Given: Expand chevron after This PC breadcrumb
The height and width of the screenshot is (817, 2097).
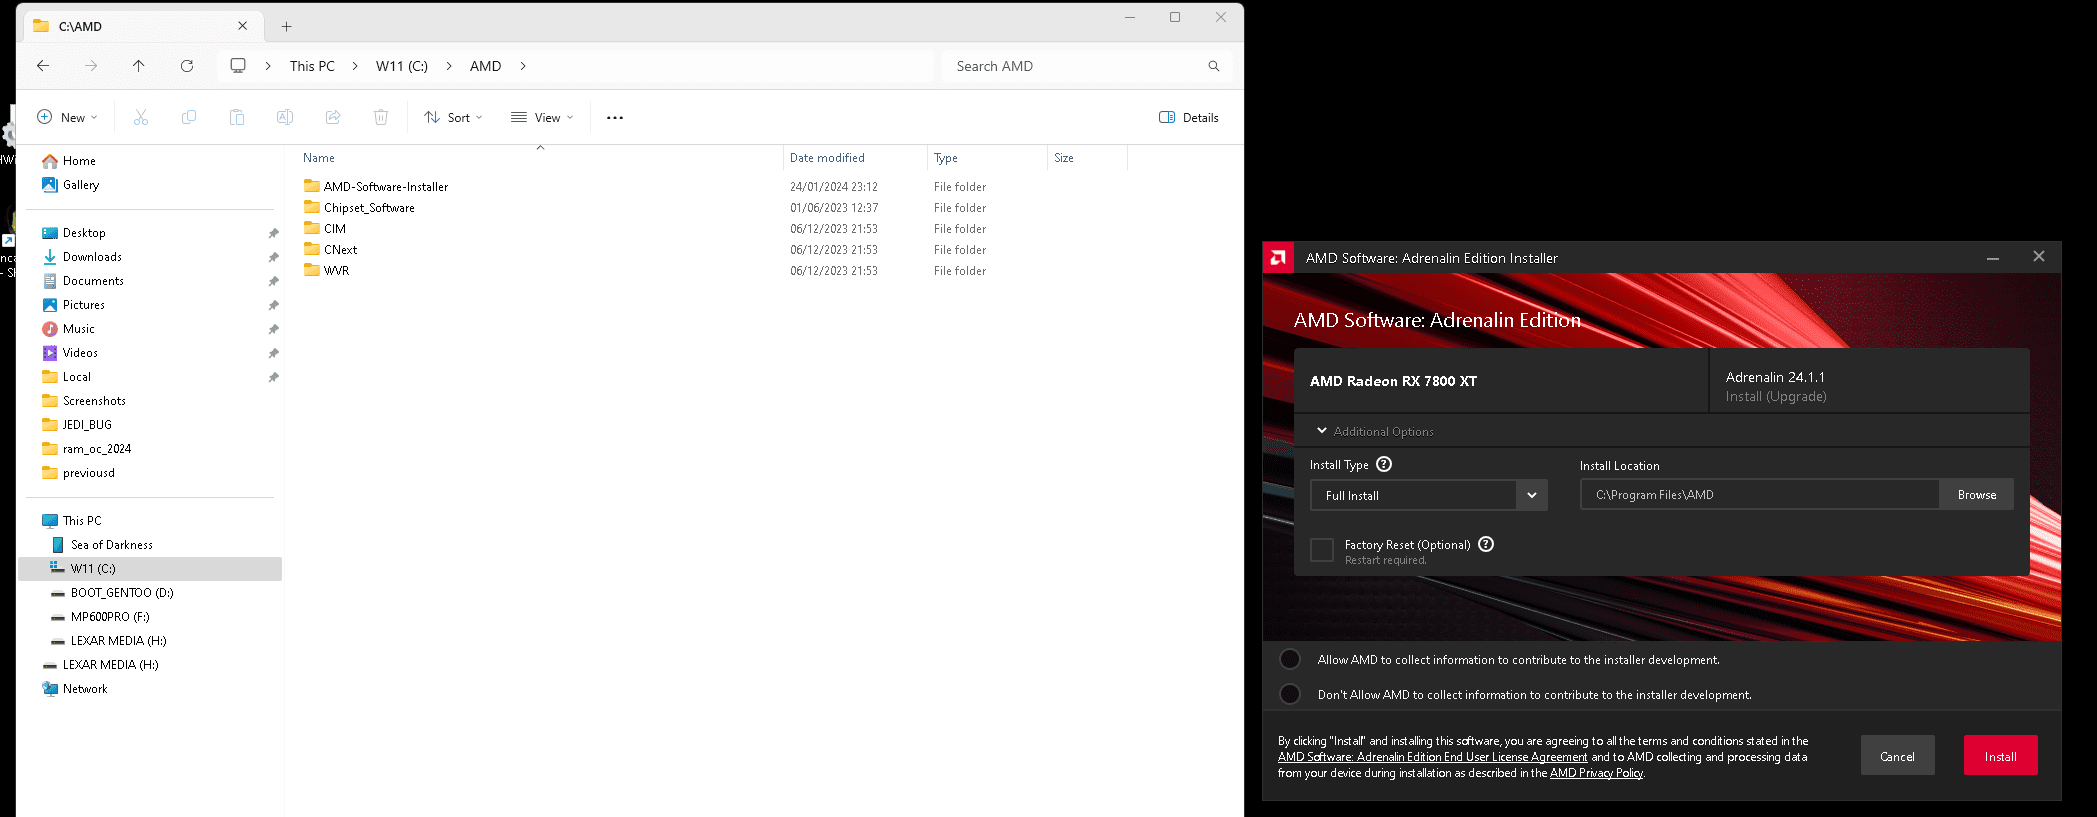Looking at the screenshot, I should coord(355,66).
